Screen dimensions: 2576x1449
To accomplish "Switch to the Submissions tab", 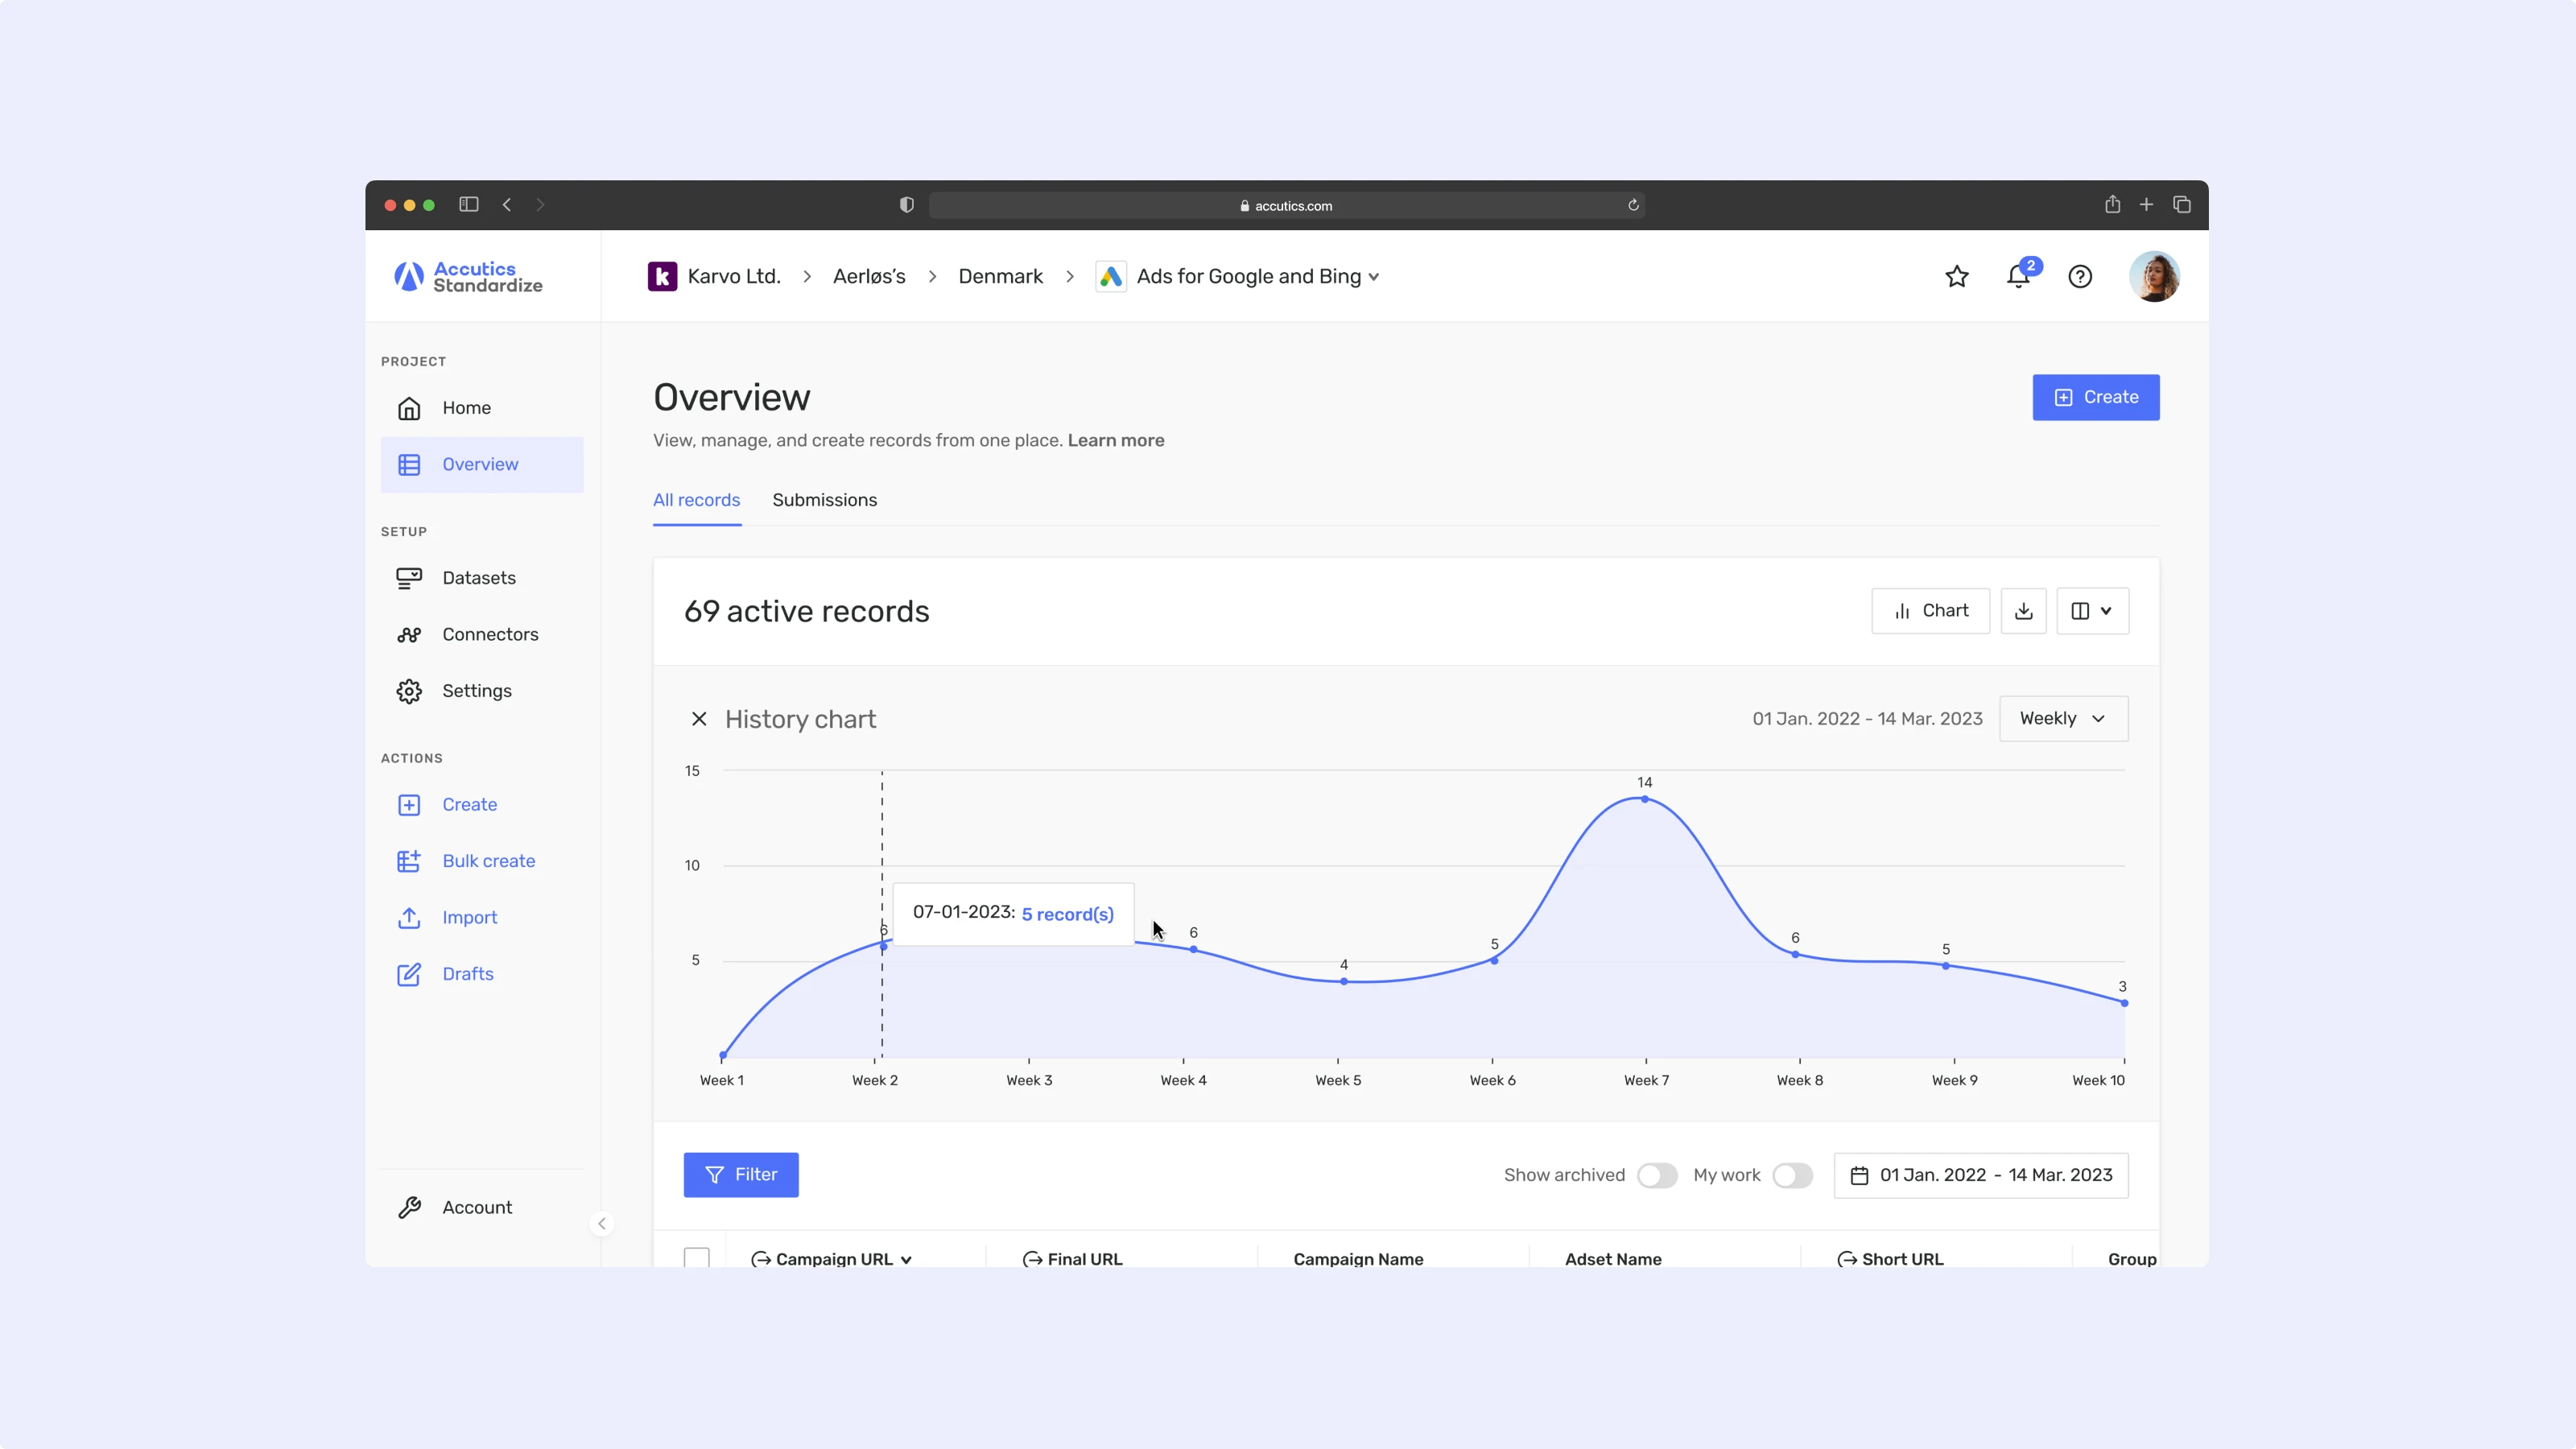I will [824, 500].
